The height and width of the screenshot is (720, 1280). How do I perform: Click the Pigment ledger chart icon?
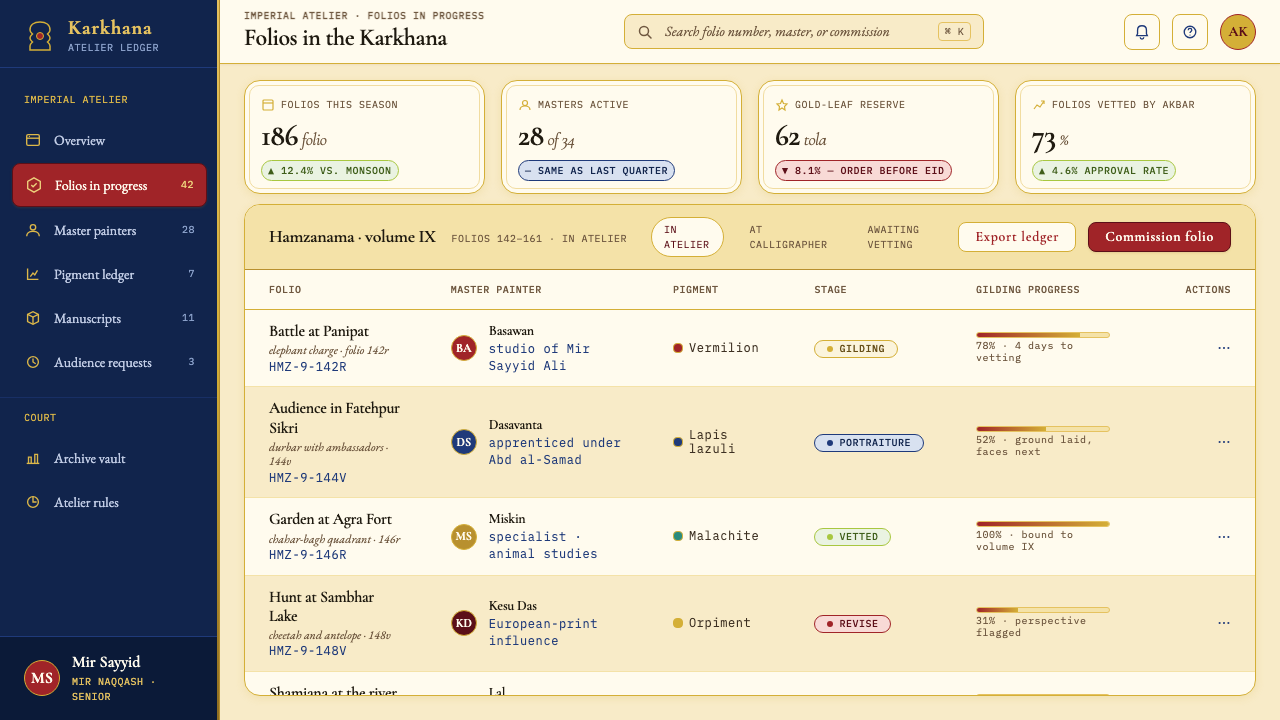(x=33, y=275)
